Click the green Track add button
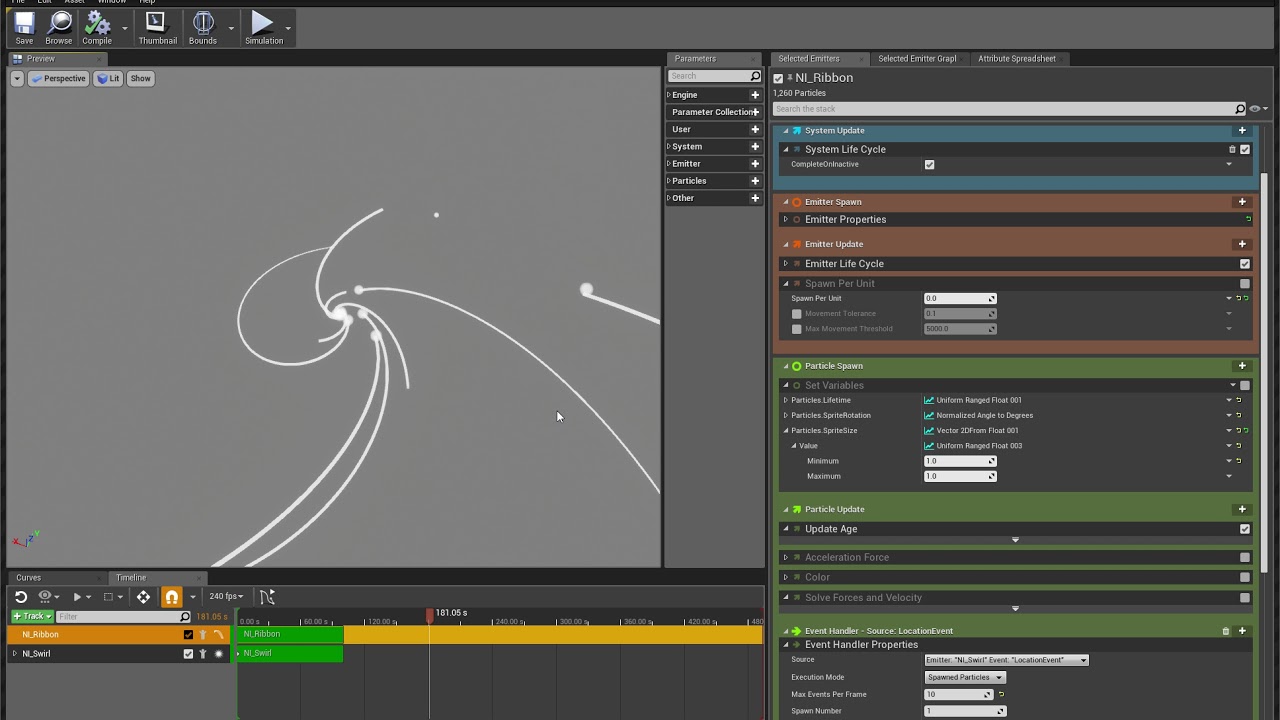Viewport: 1280px width, 720px height. click(x=32, y=616)
